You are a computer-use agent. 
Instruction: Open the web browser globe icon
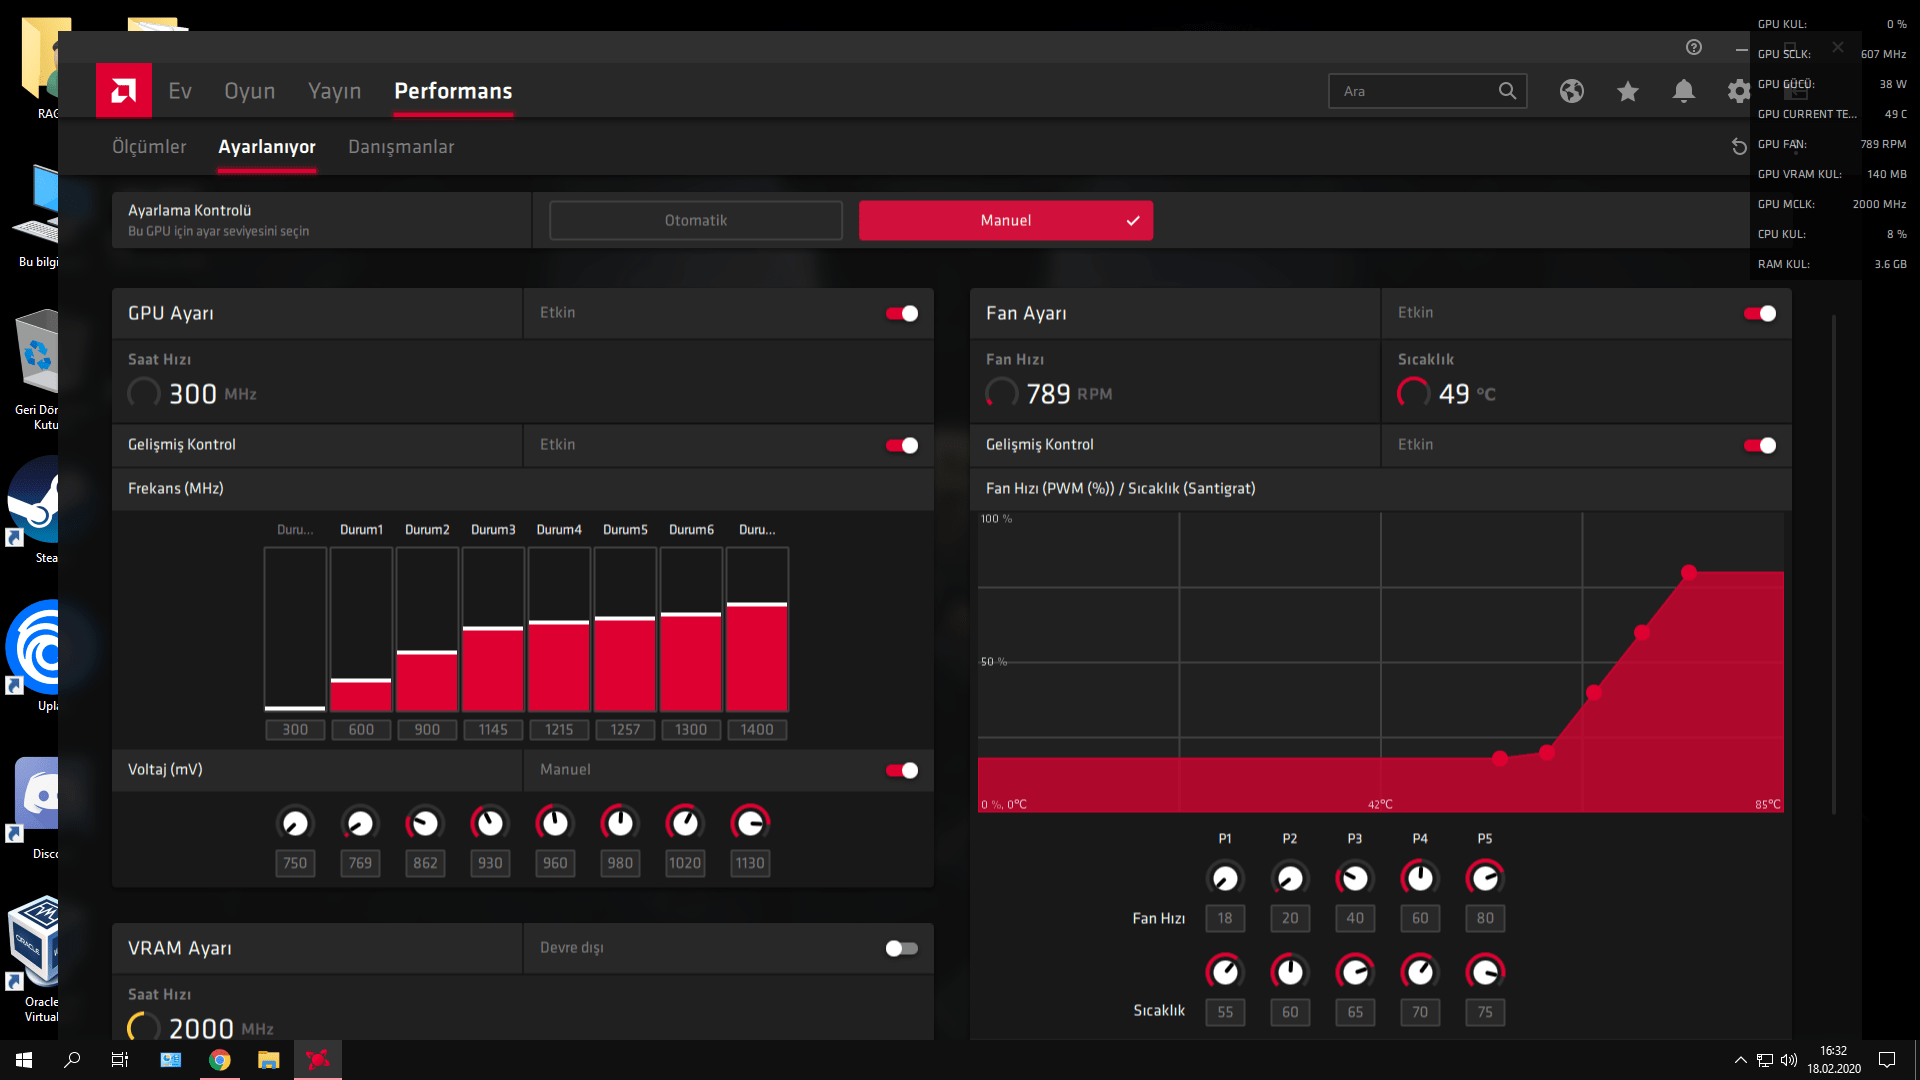coord(1571,91)
